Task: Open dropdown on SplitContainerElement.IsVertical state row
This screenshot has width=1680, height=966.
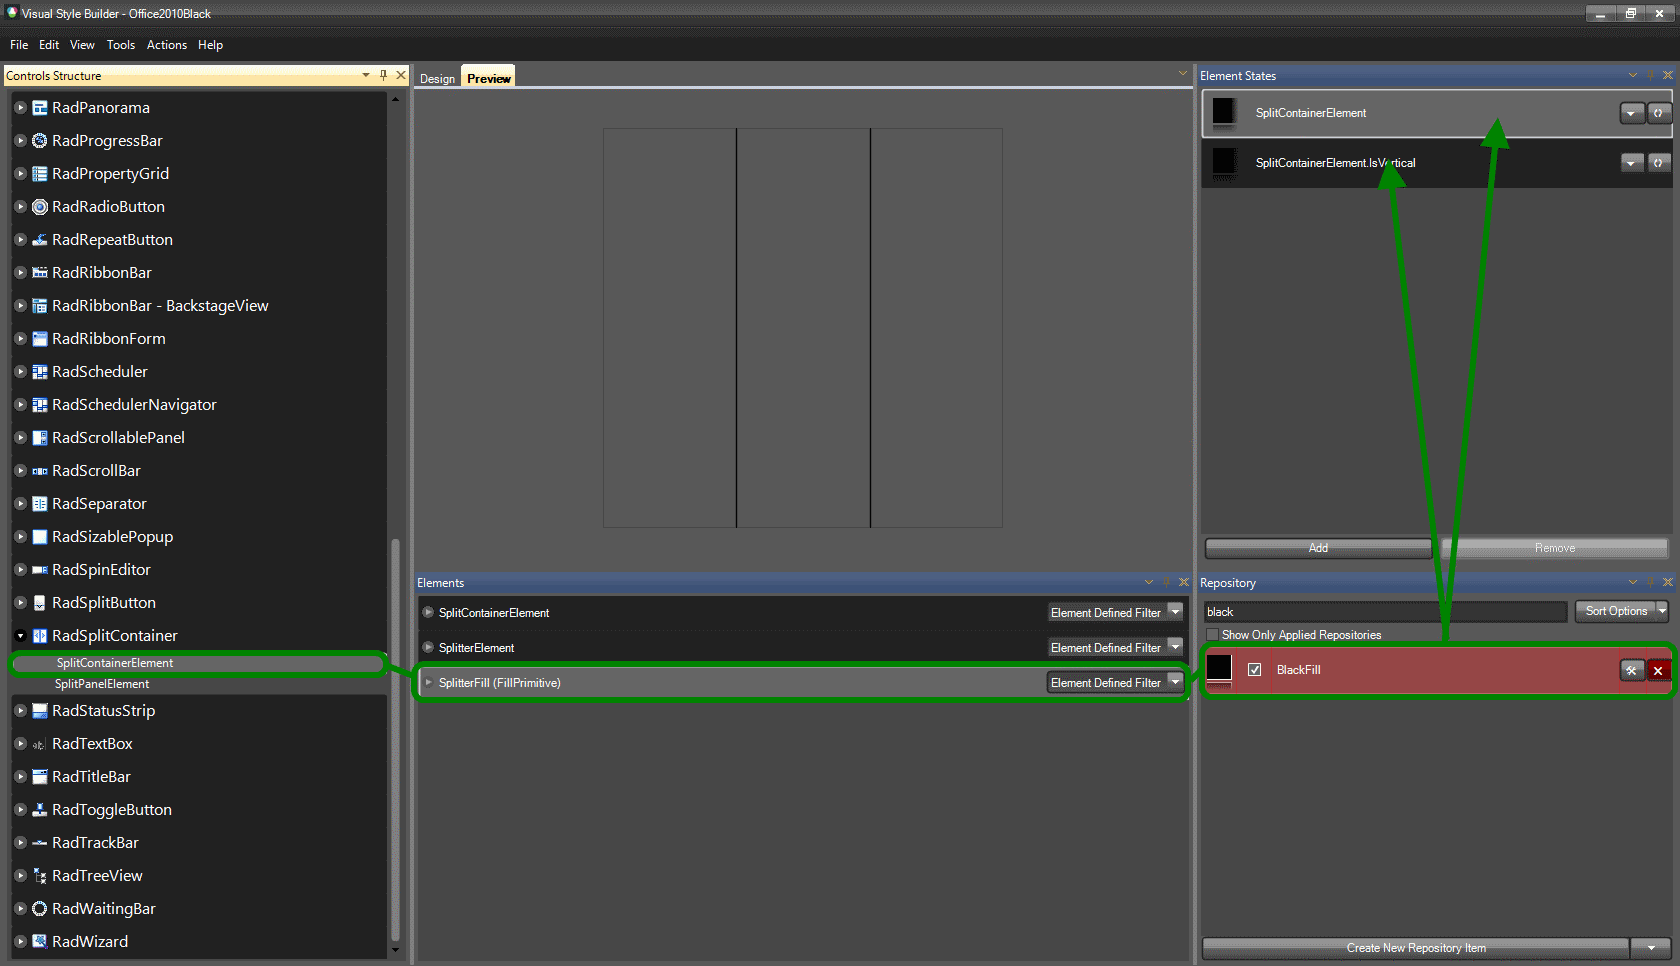Action: pos(1632,162)
